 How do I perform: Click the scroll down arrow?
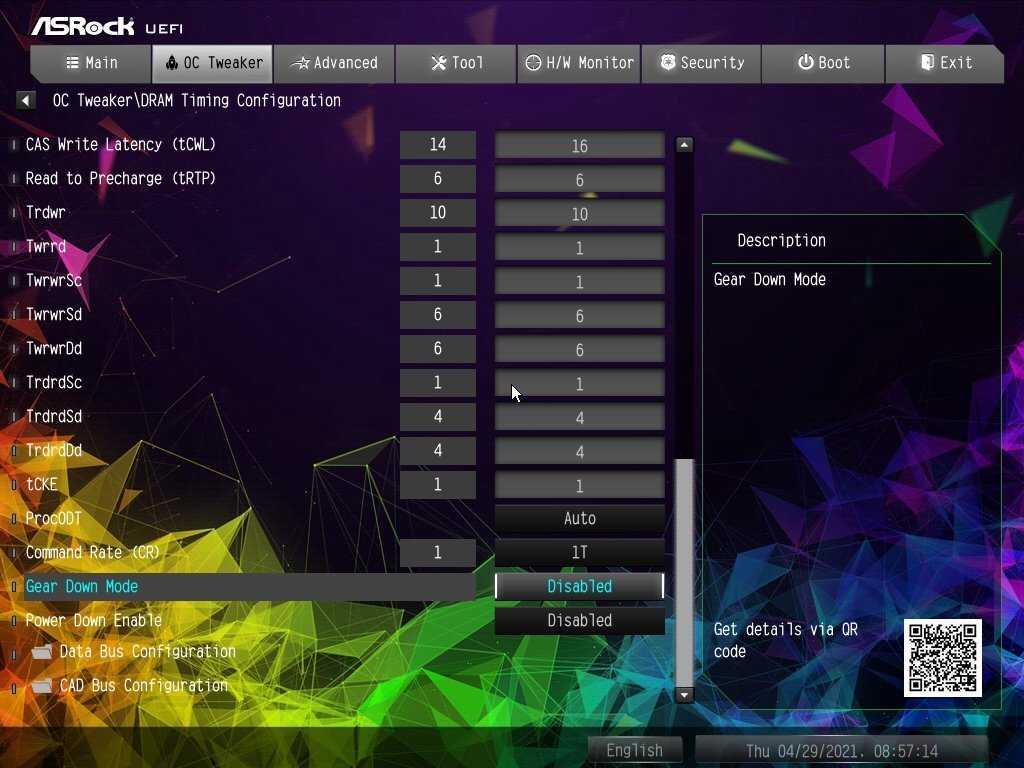coord(684,695)
